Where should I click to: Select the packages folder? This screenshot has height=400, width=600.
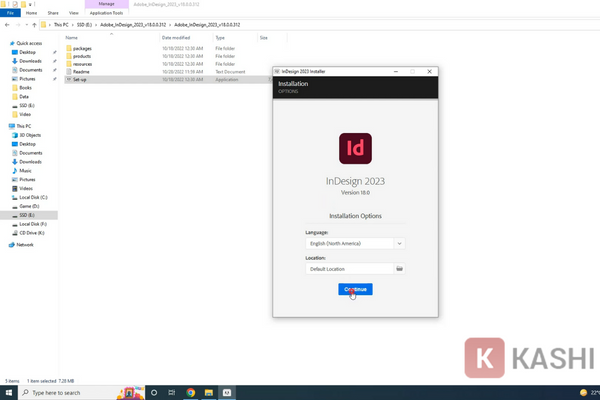point(82,48)
